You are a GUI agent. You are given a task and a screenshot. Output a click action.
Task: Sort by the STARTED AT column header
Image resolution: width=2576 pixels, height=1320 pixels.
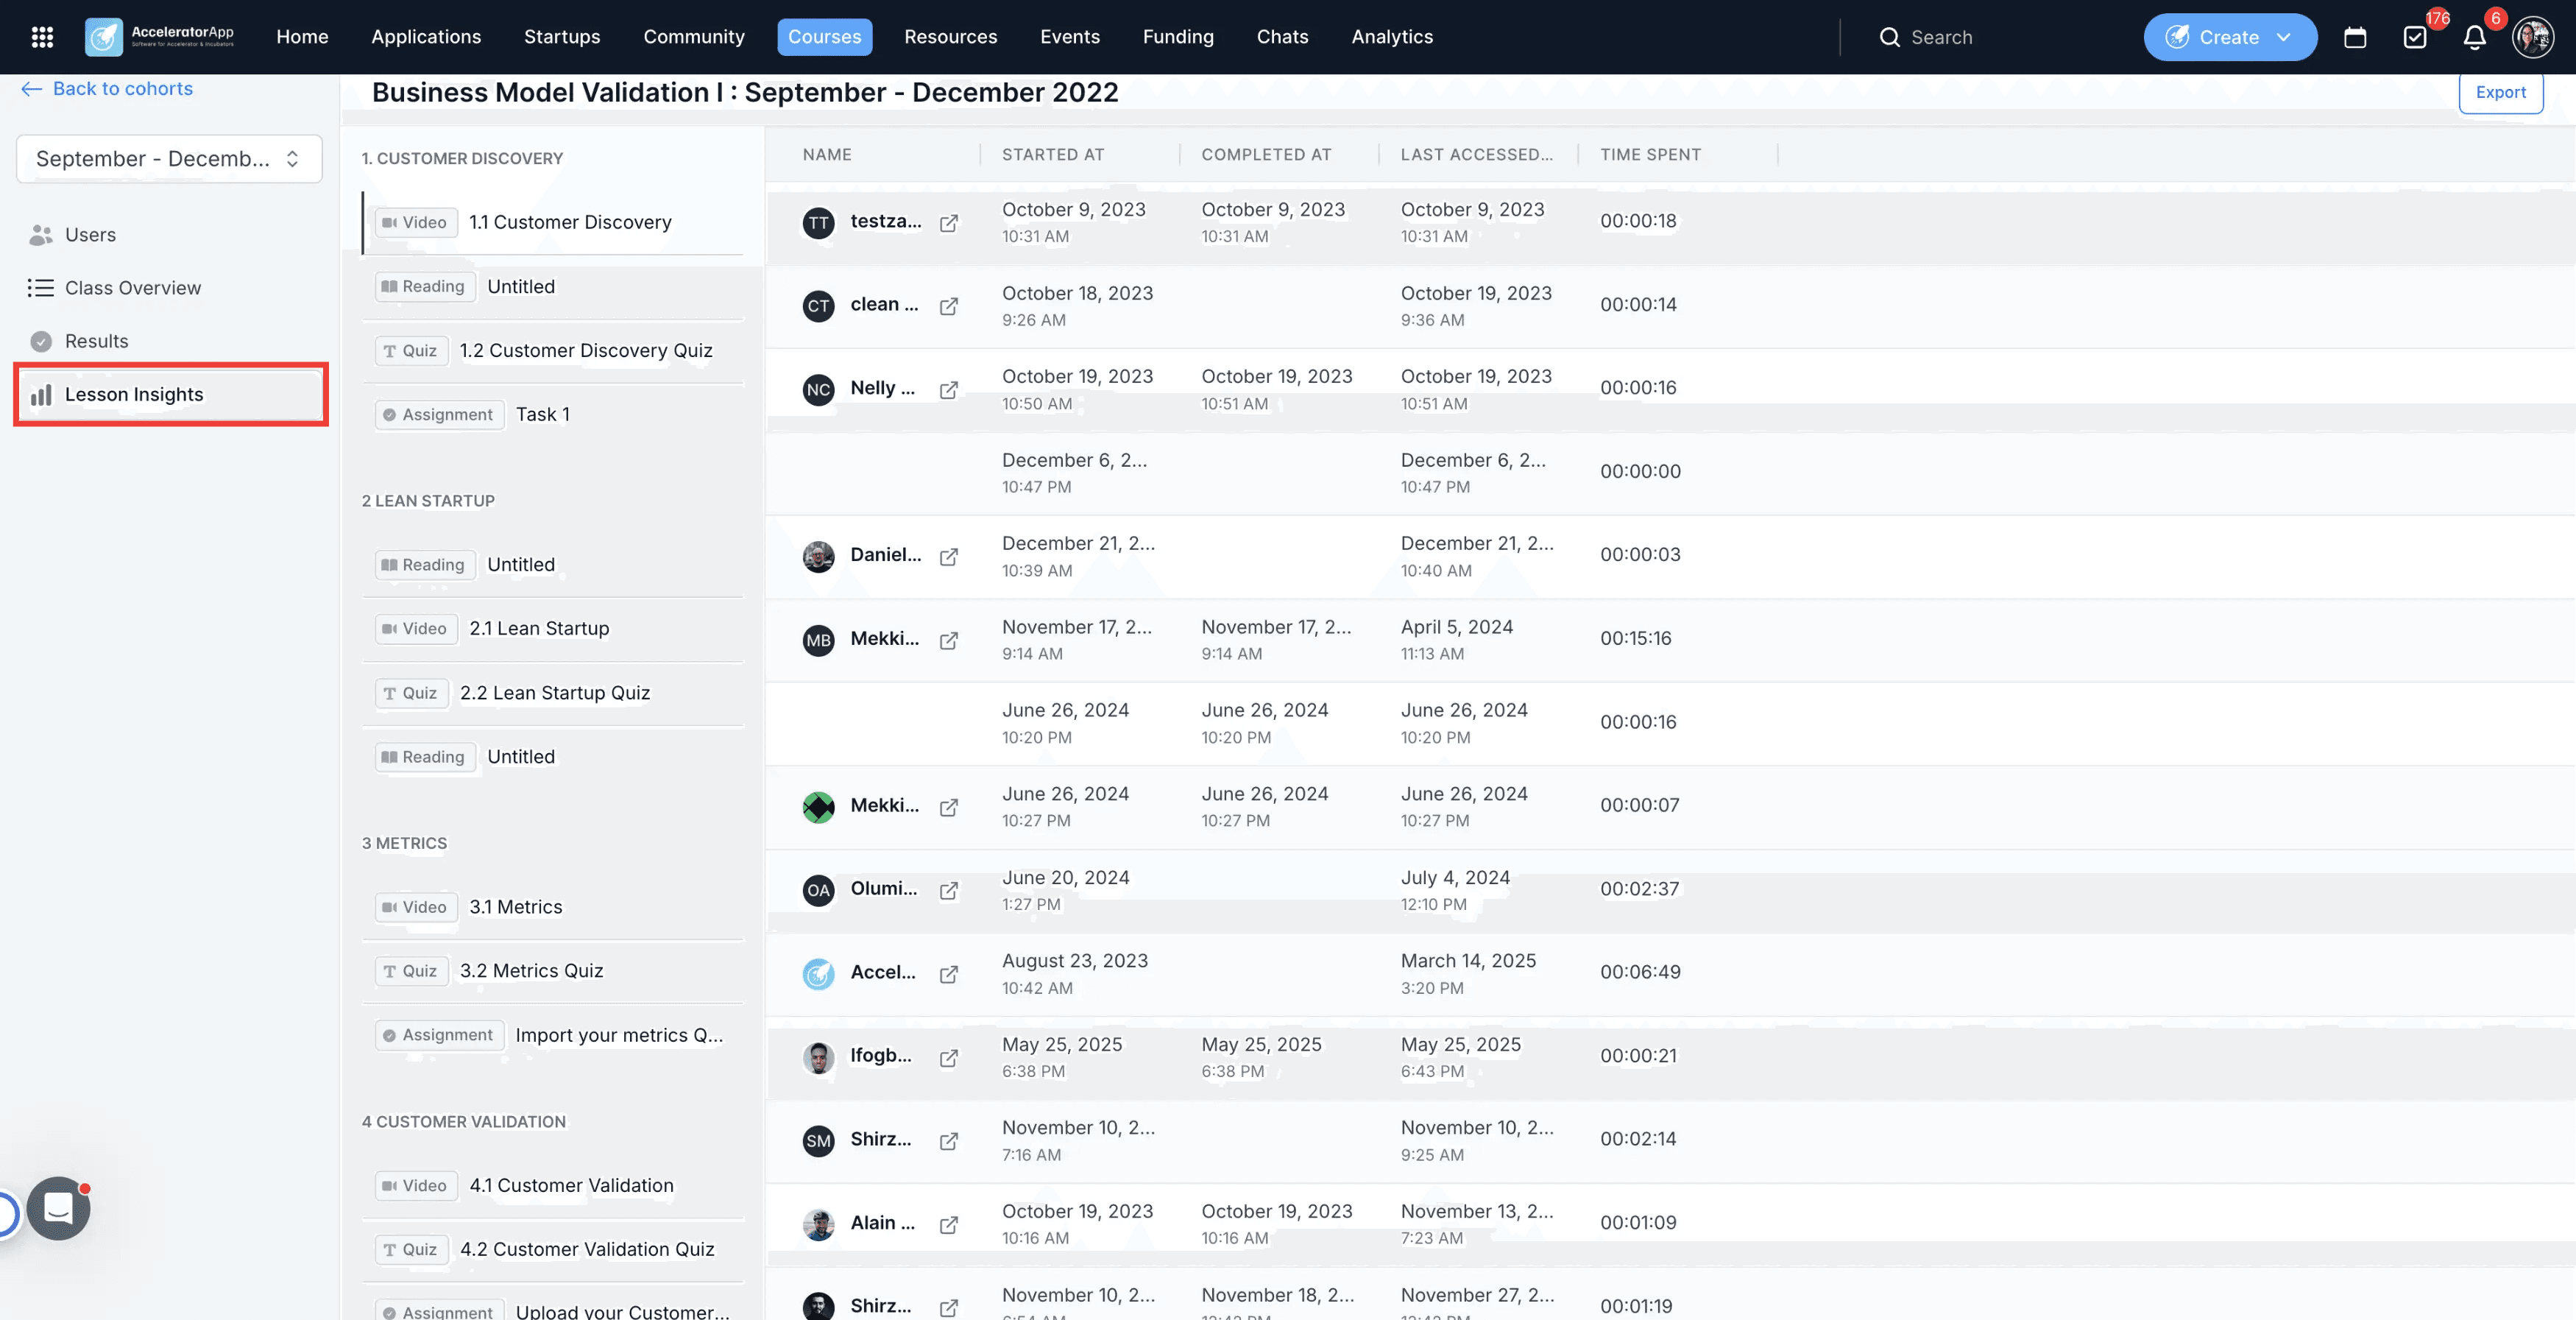click(x=1053, y=155)
